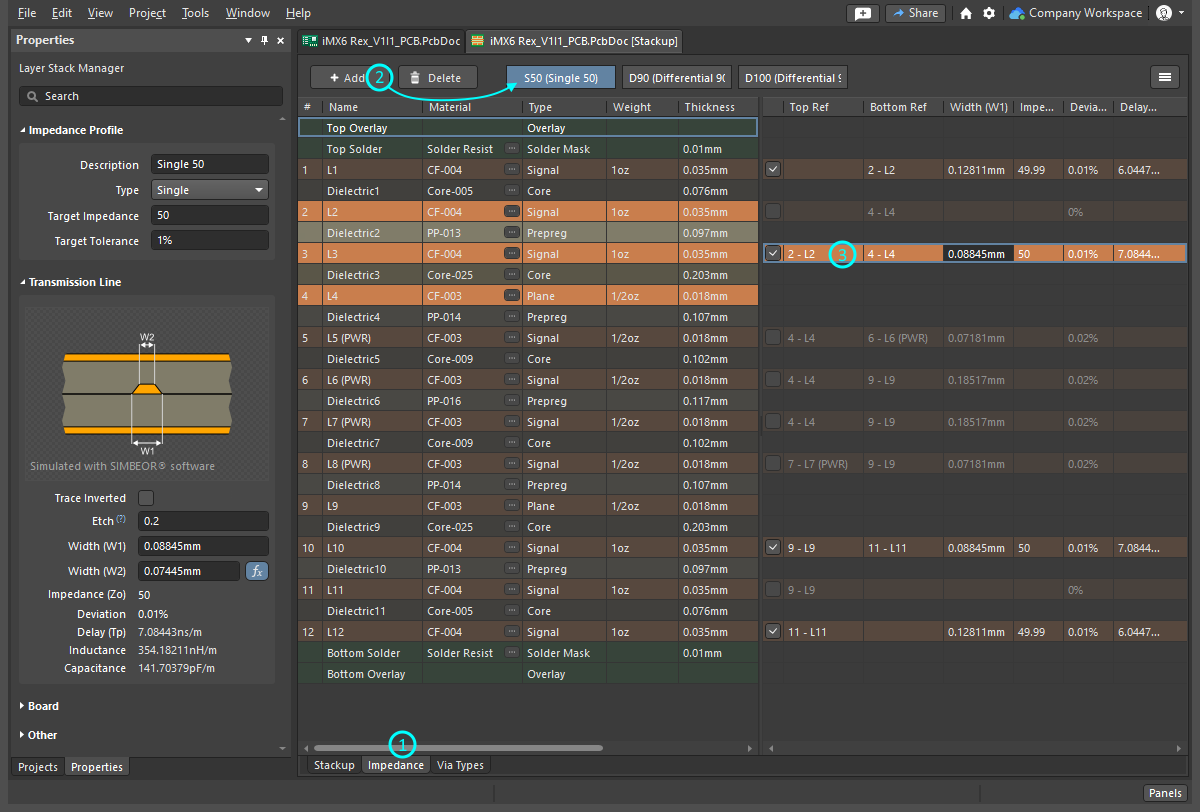Viewport: 1200px width, 812px height.
Task: Click the search icon in Layer Stack Manager
Action: [32, 96]
